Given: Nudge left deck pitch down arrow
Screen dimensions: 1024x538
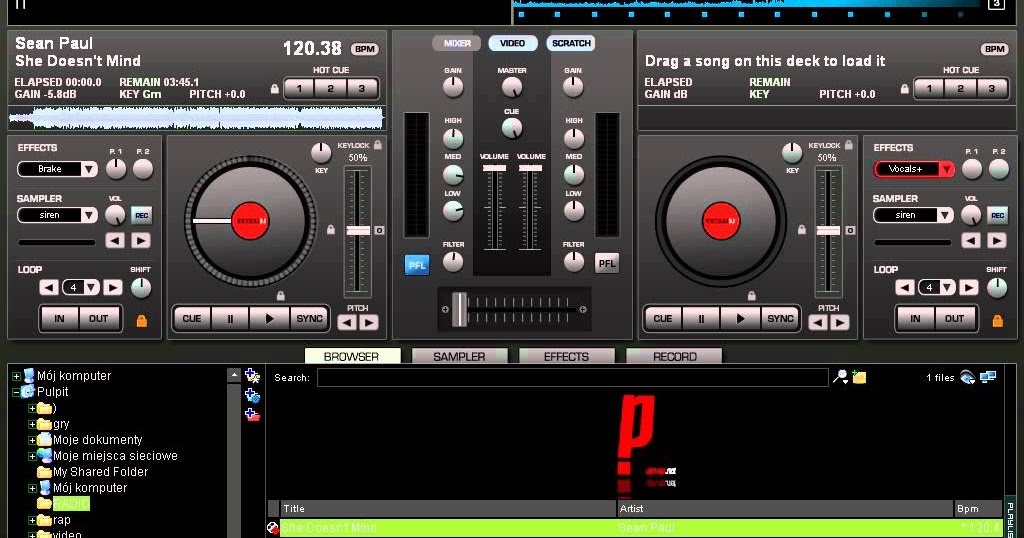Looking at the screenshot, I should [x=347, y=323].
